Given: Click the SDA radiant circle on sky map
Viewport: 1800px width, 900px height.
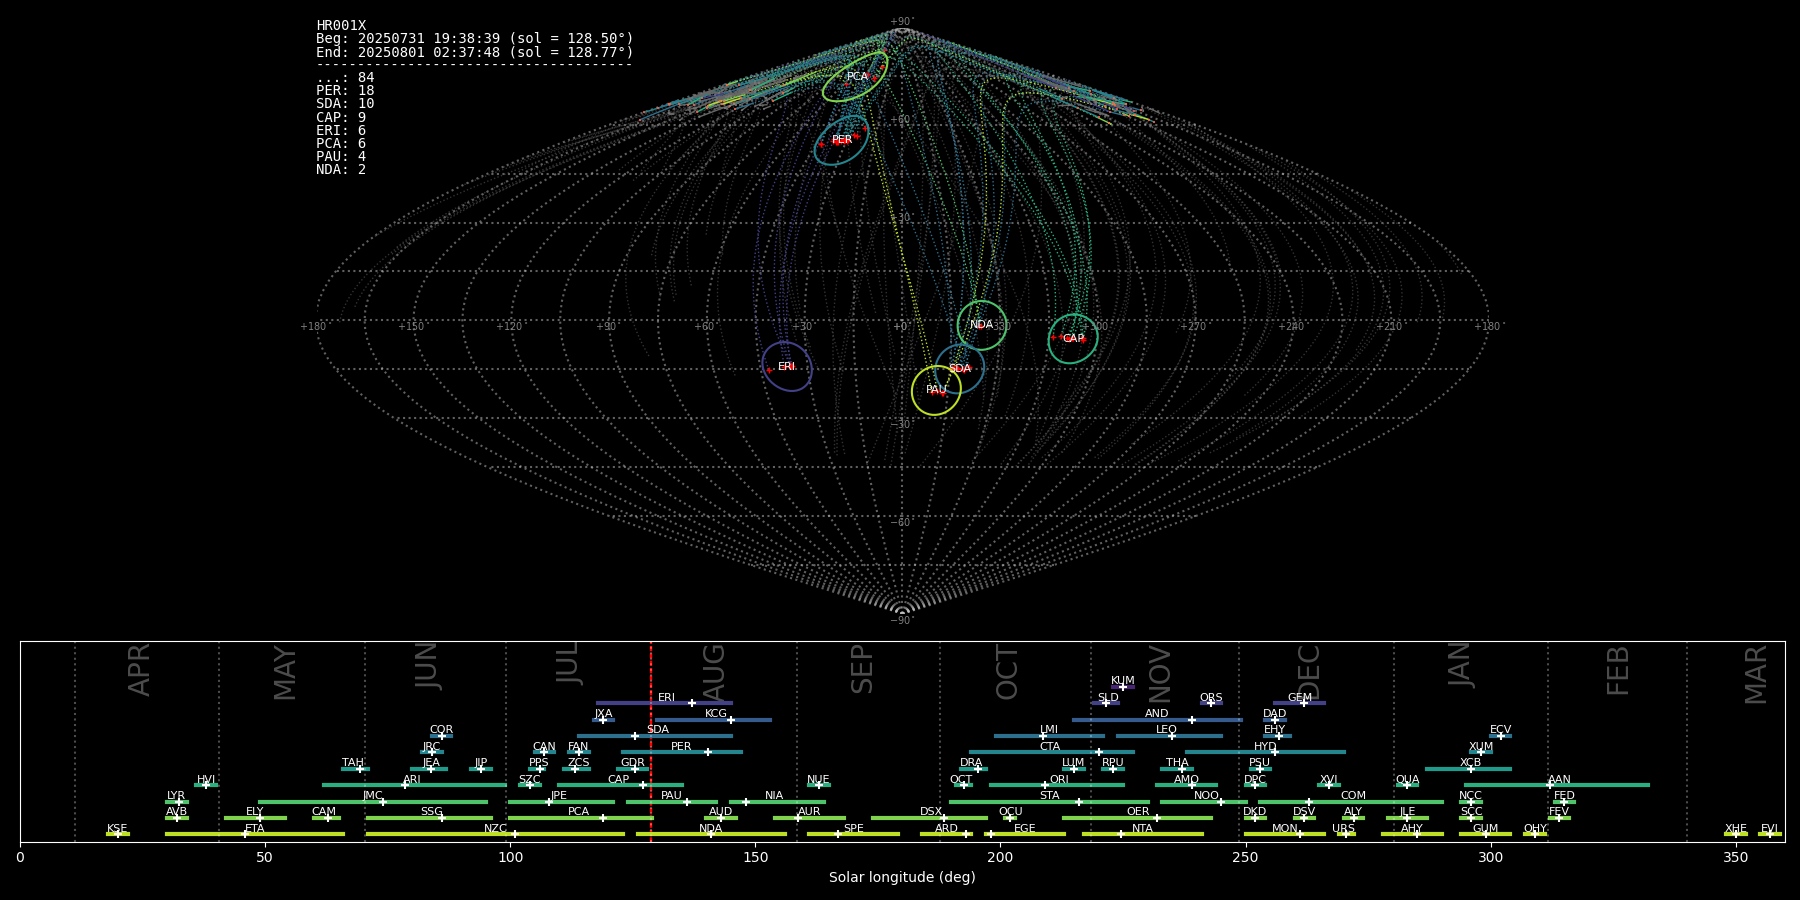Looking at the screenshot, I should click(960, 369).
